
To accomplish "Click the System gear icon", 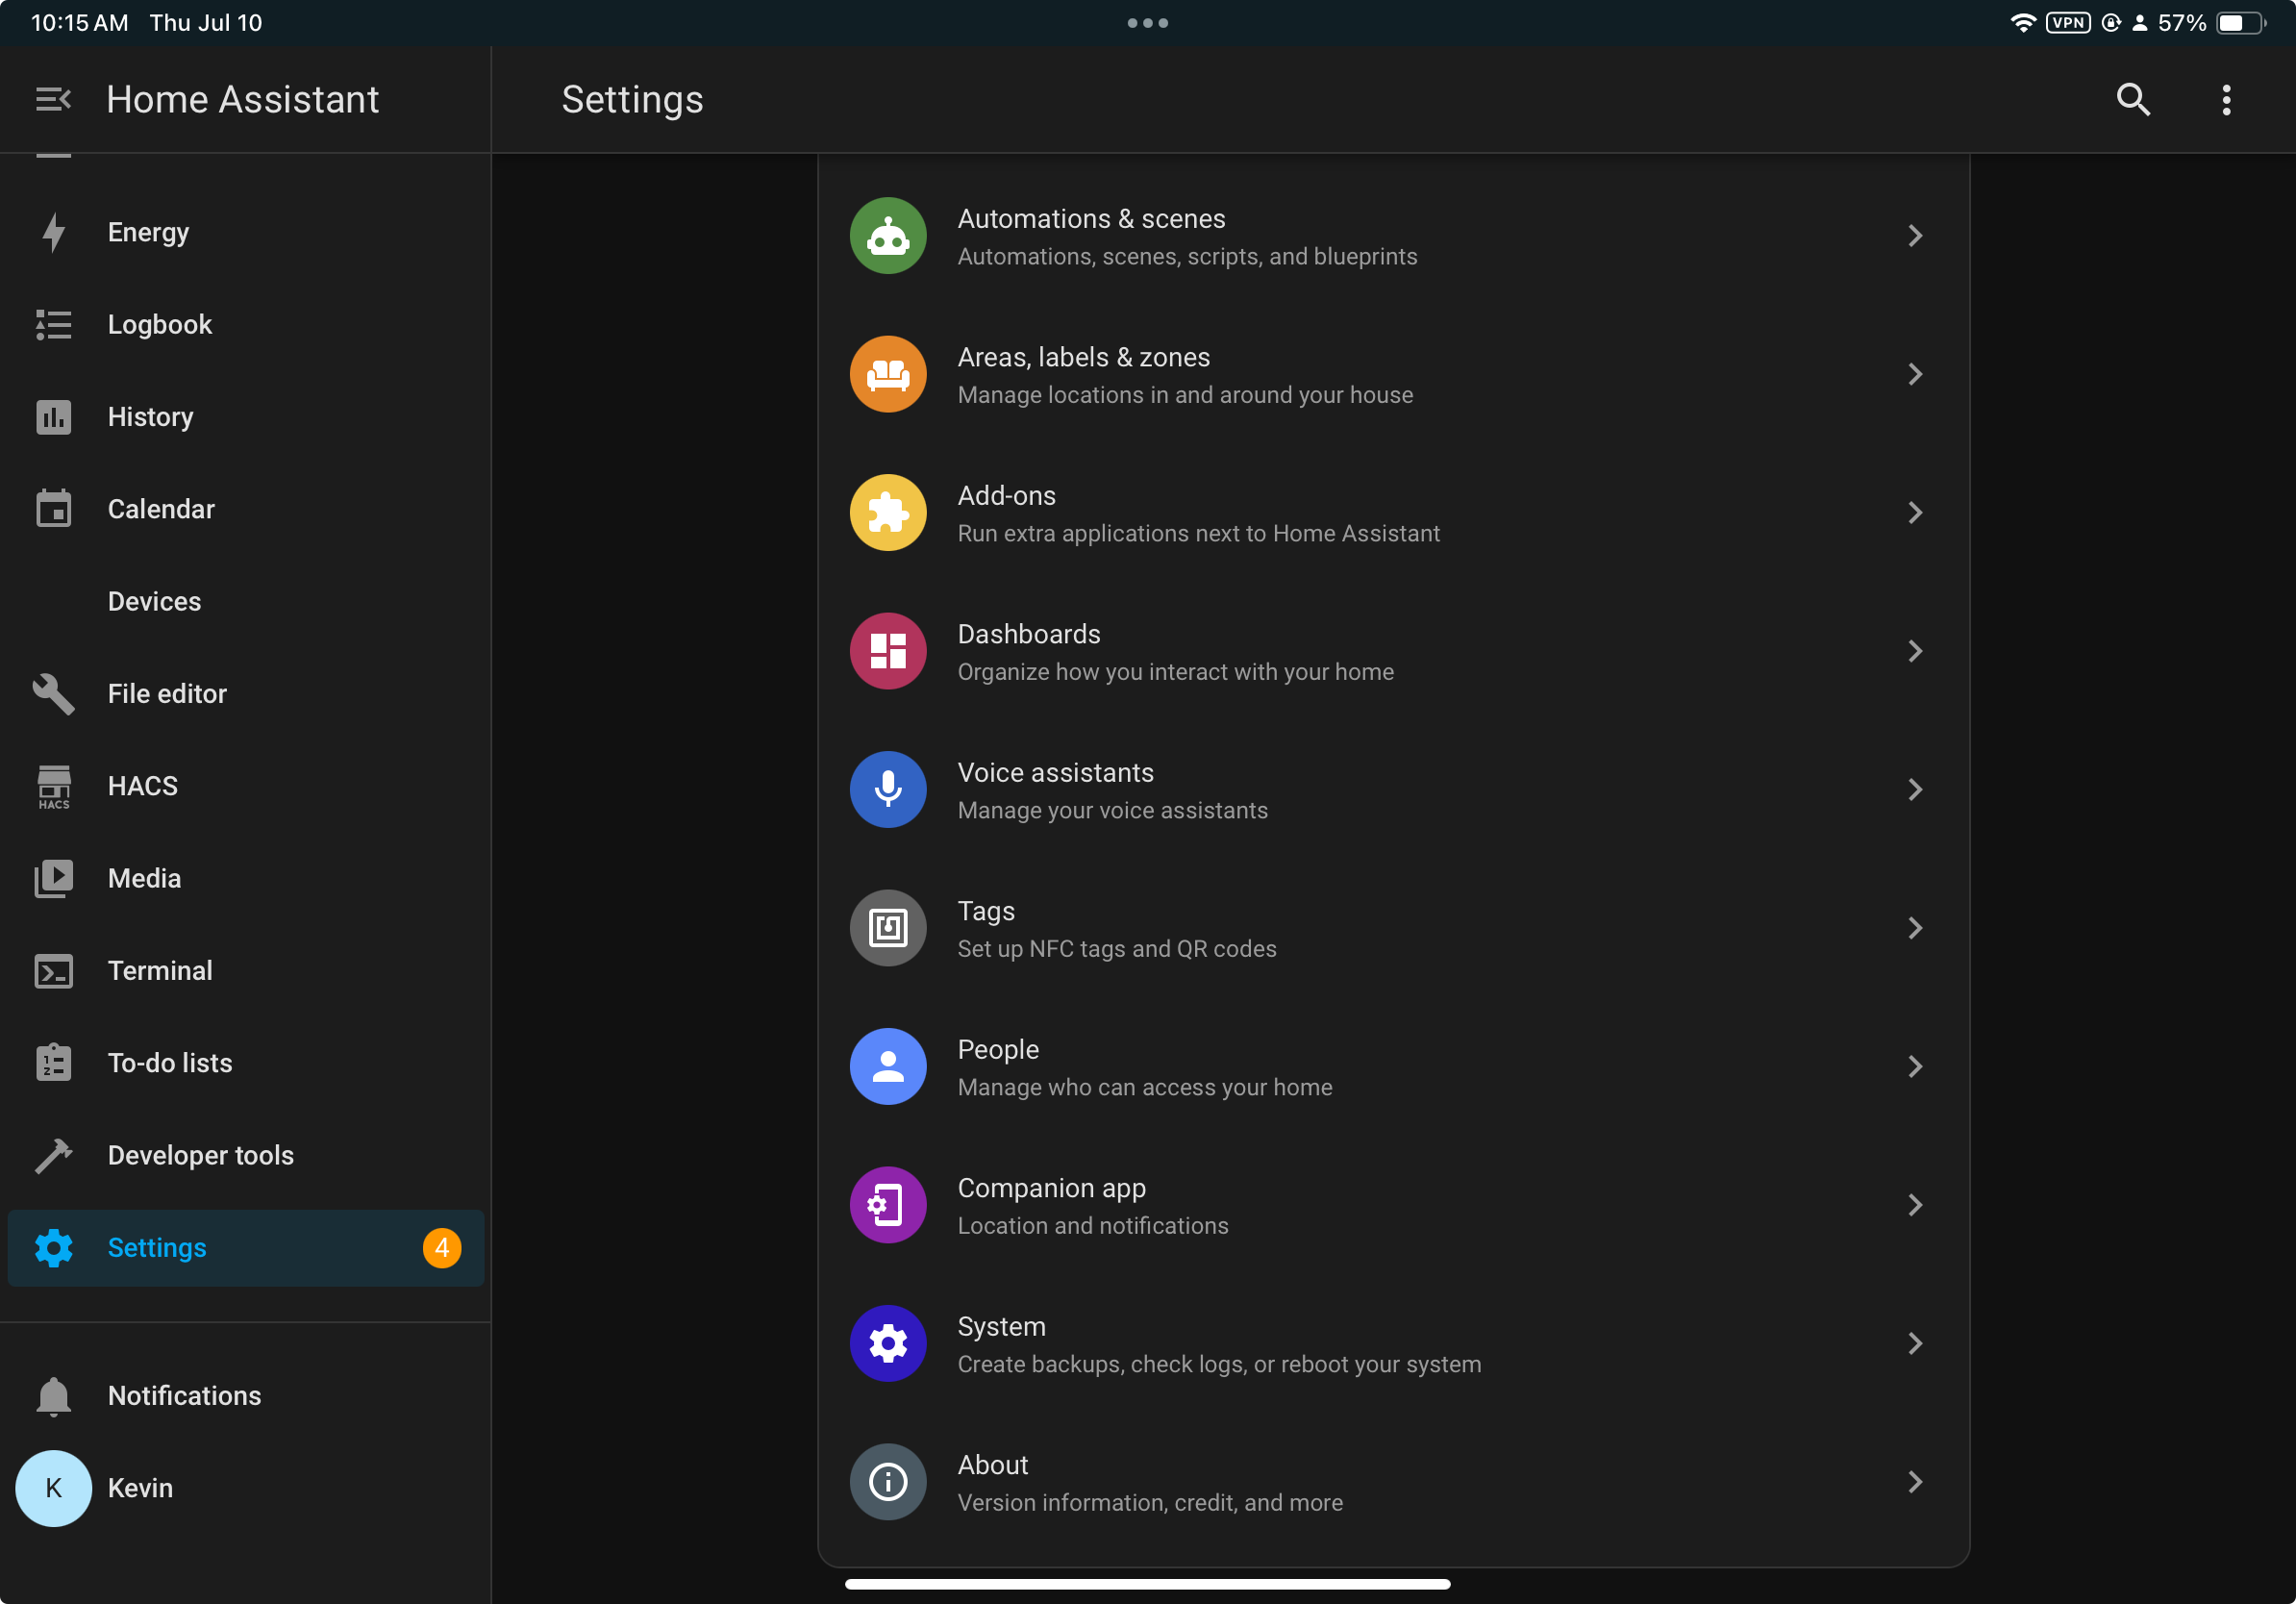I will coord(887,1343).
